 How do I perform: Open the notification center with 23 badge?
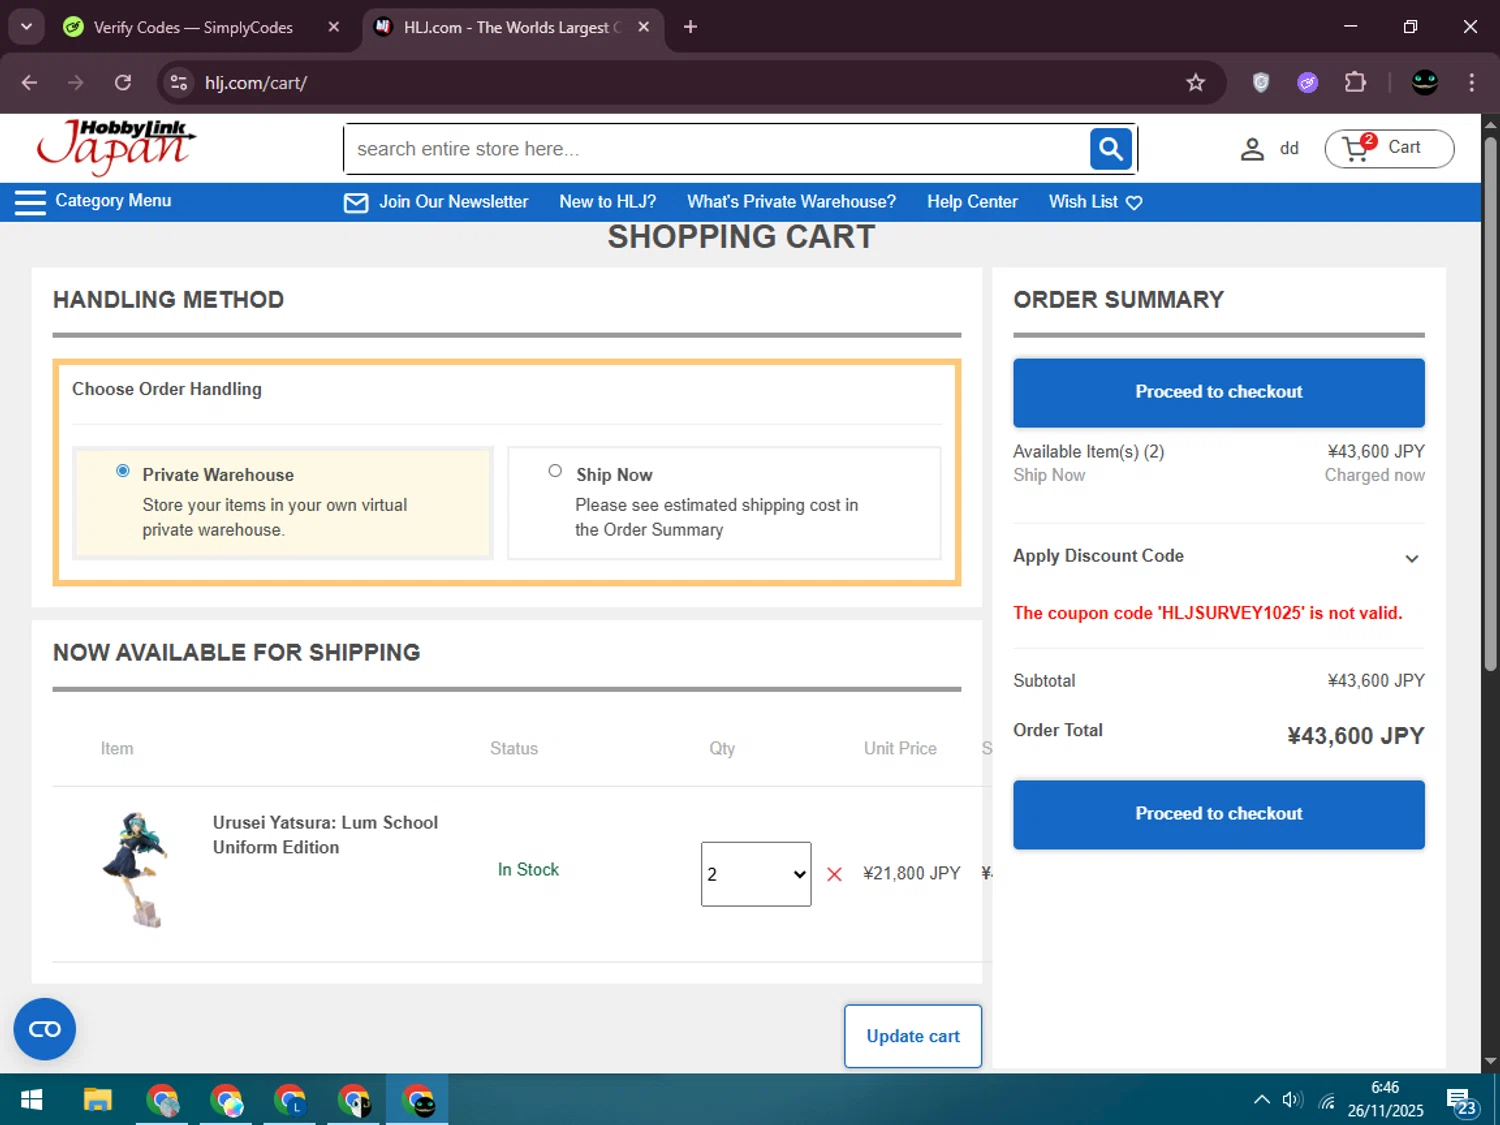click(1461, 1103)
